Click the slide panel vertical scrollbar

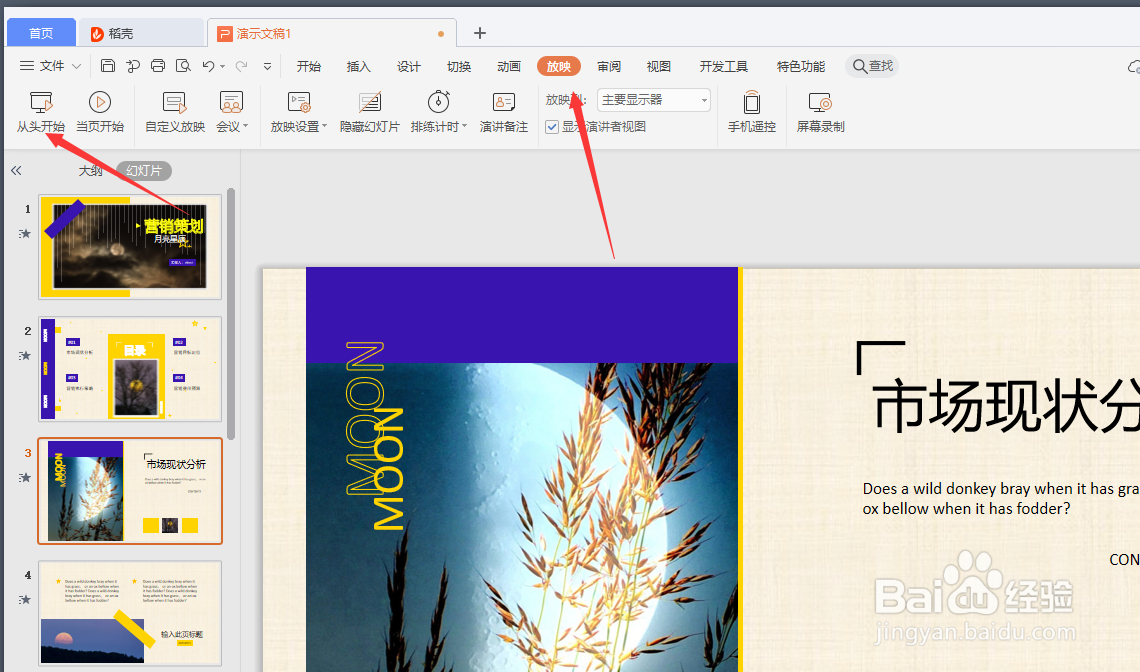click(231, 314)
